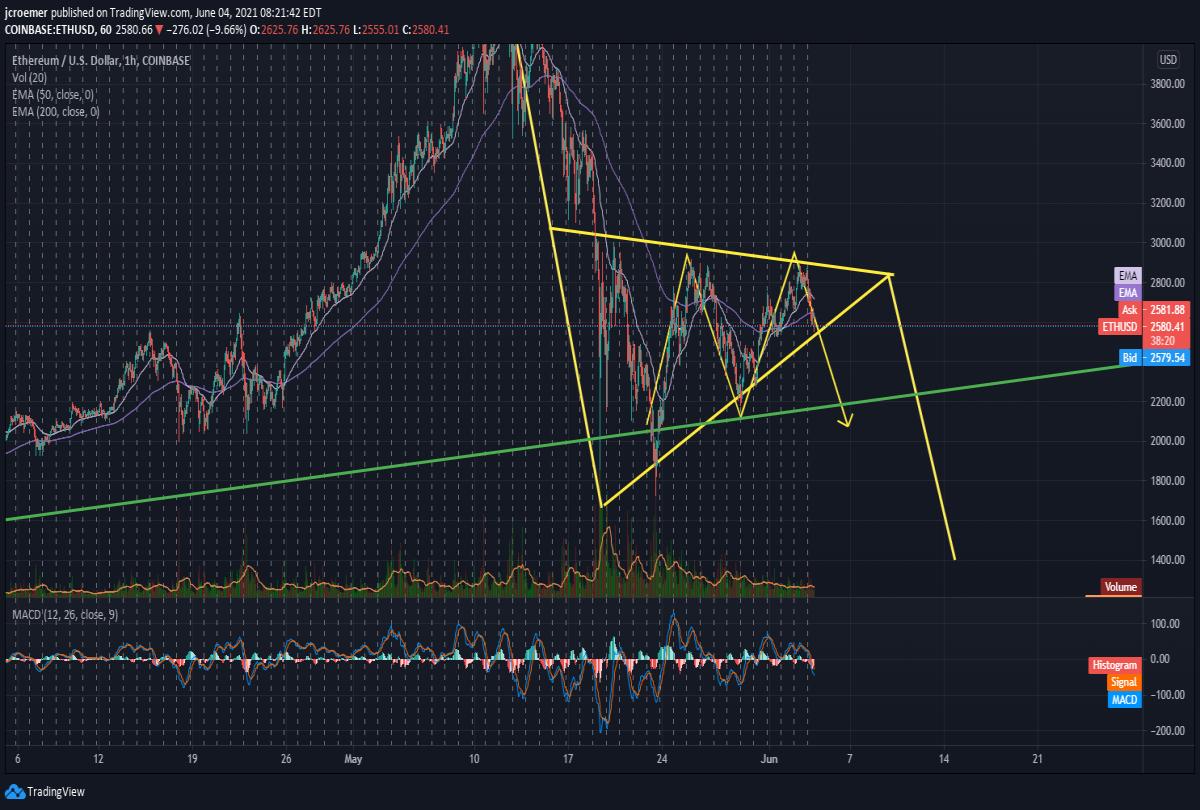Click the 1600.00 price axis label
1200x810 pixels.
tap(1167, 520)
